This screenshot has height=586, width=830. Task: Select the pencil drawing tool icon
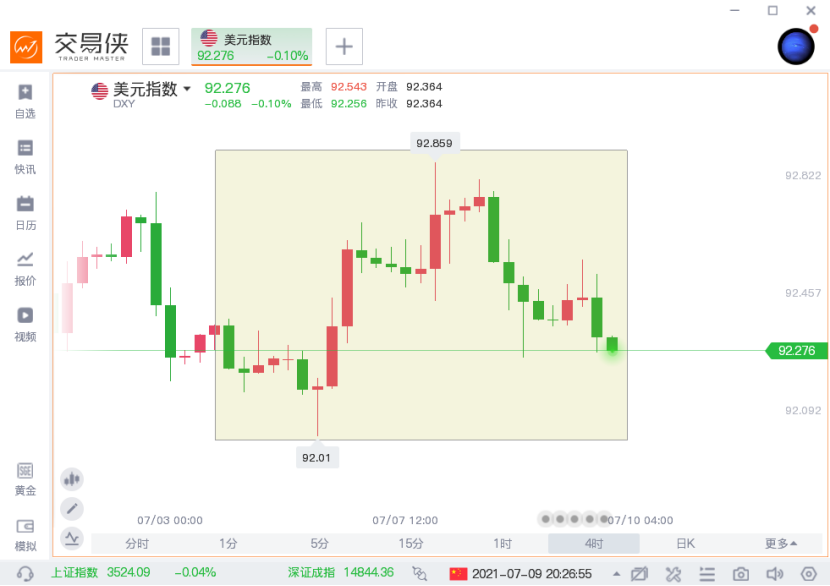point(72,509)
